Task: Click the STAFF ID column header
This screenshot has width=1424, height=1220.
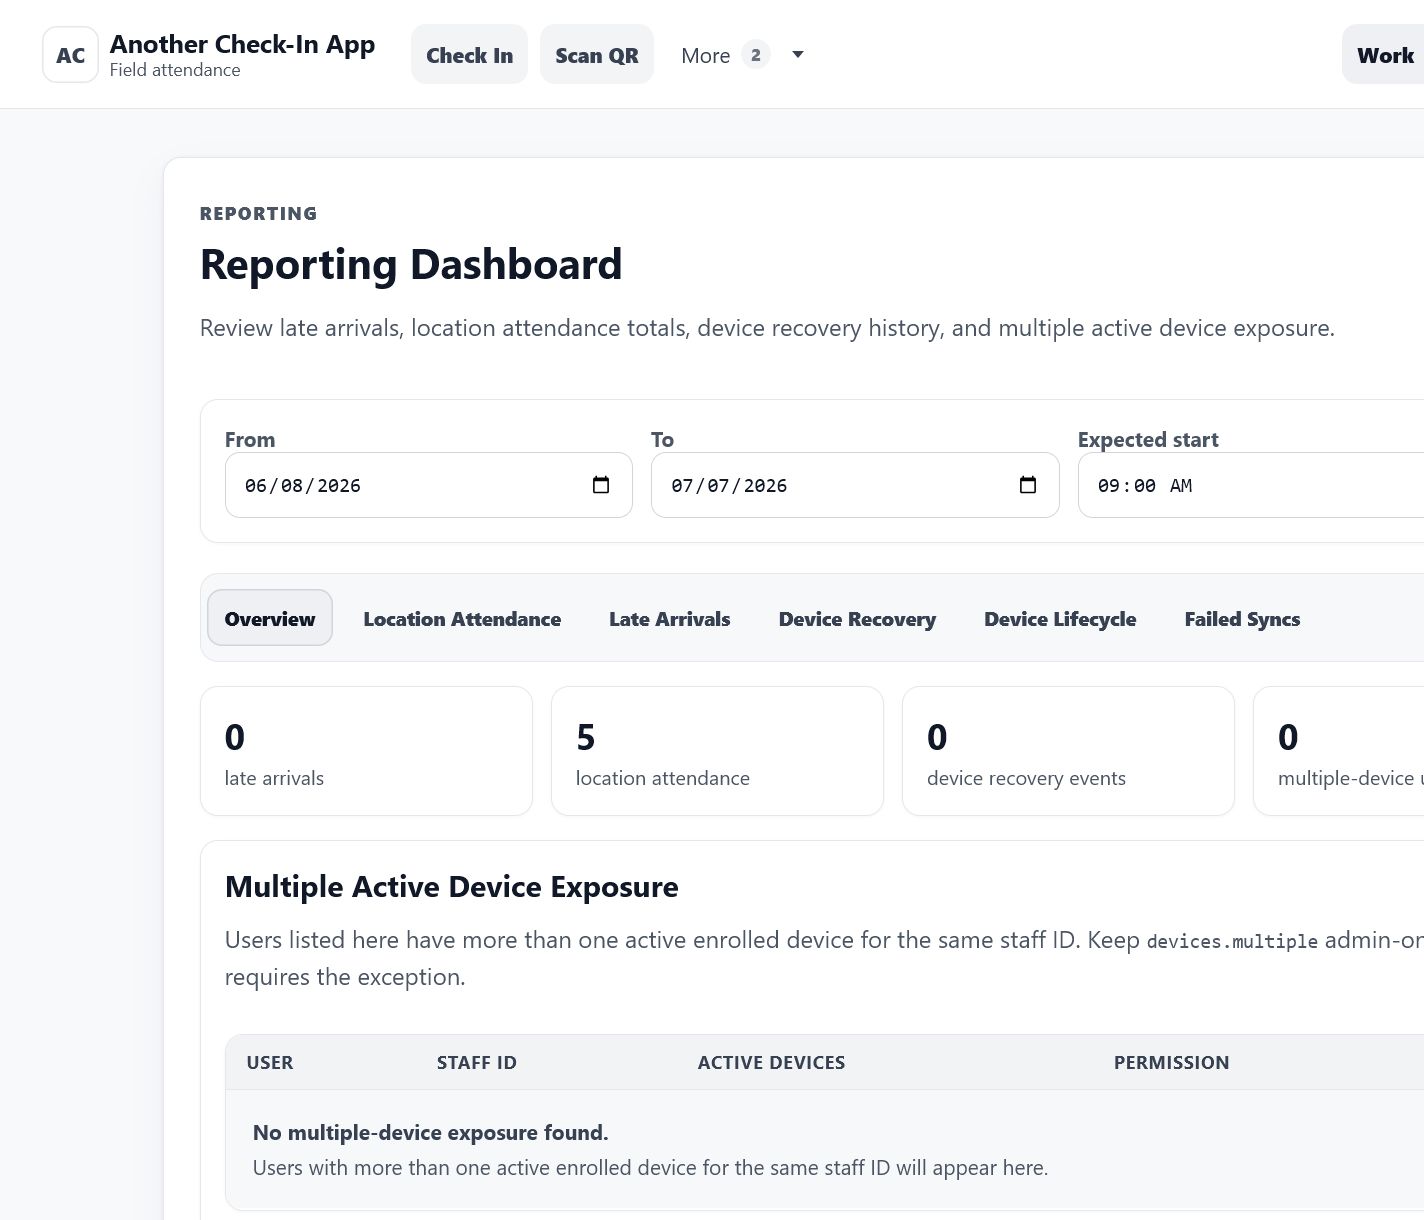Action: pyautogui.click(x=477, y=1062)
